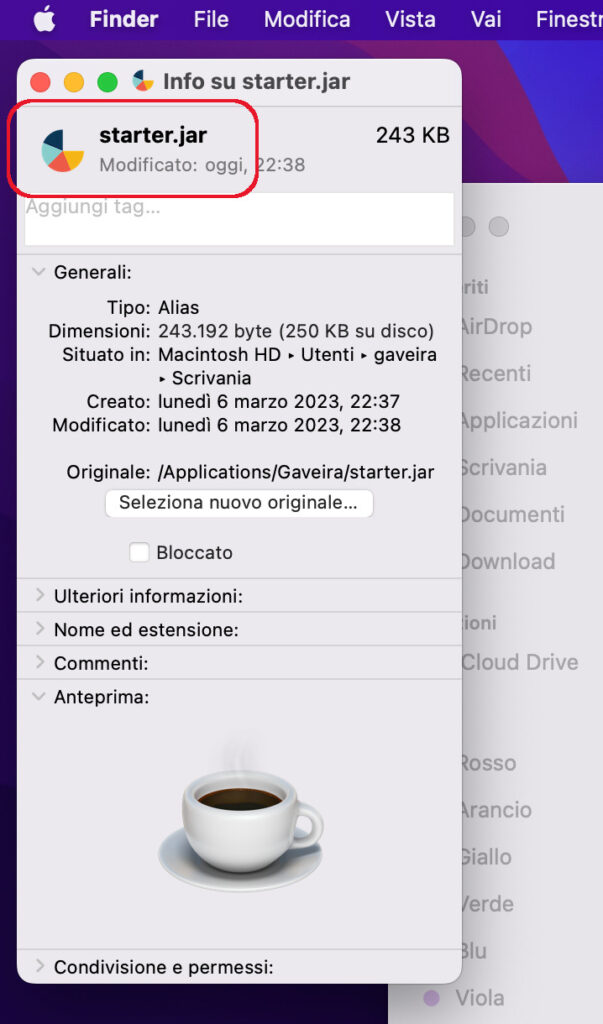Select the Blu tag in sidebar
The image size is (603, 1024).
(474, 951)
